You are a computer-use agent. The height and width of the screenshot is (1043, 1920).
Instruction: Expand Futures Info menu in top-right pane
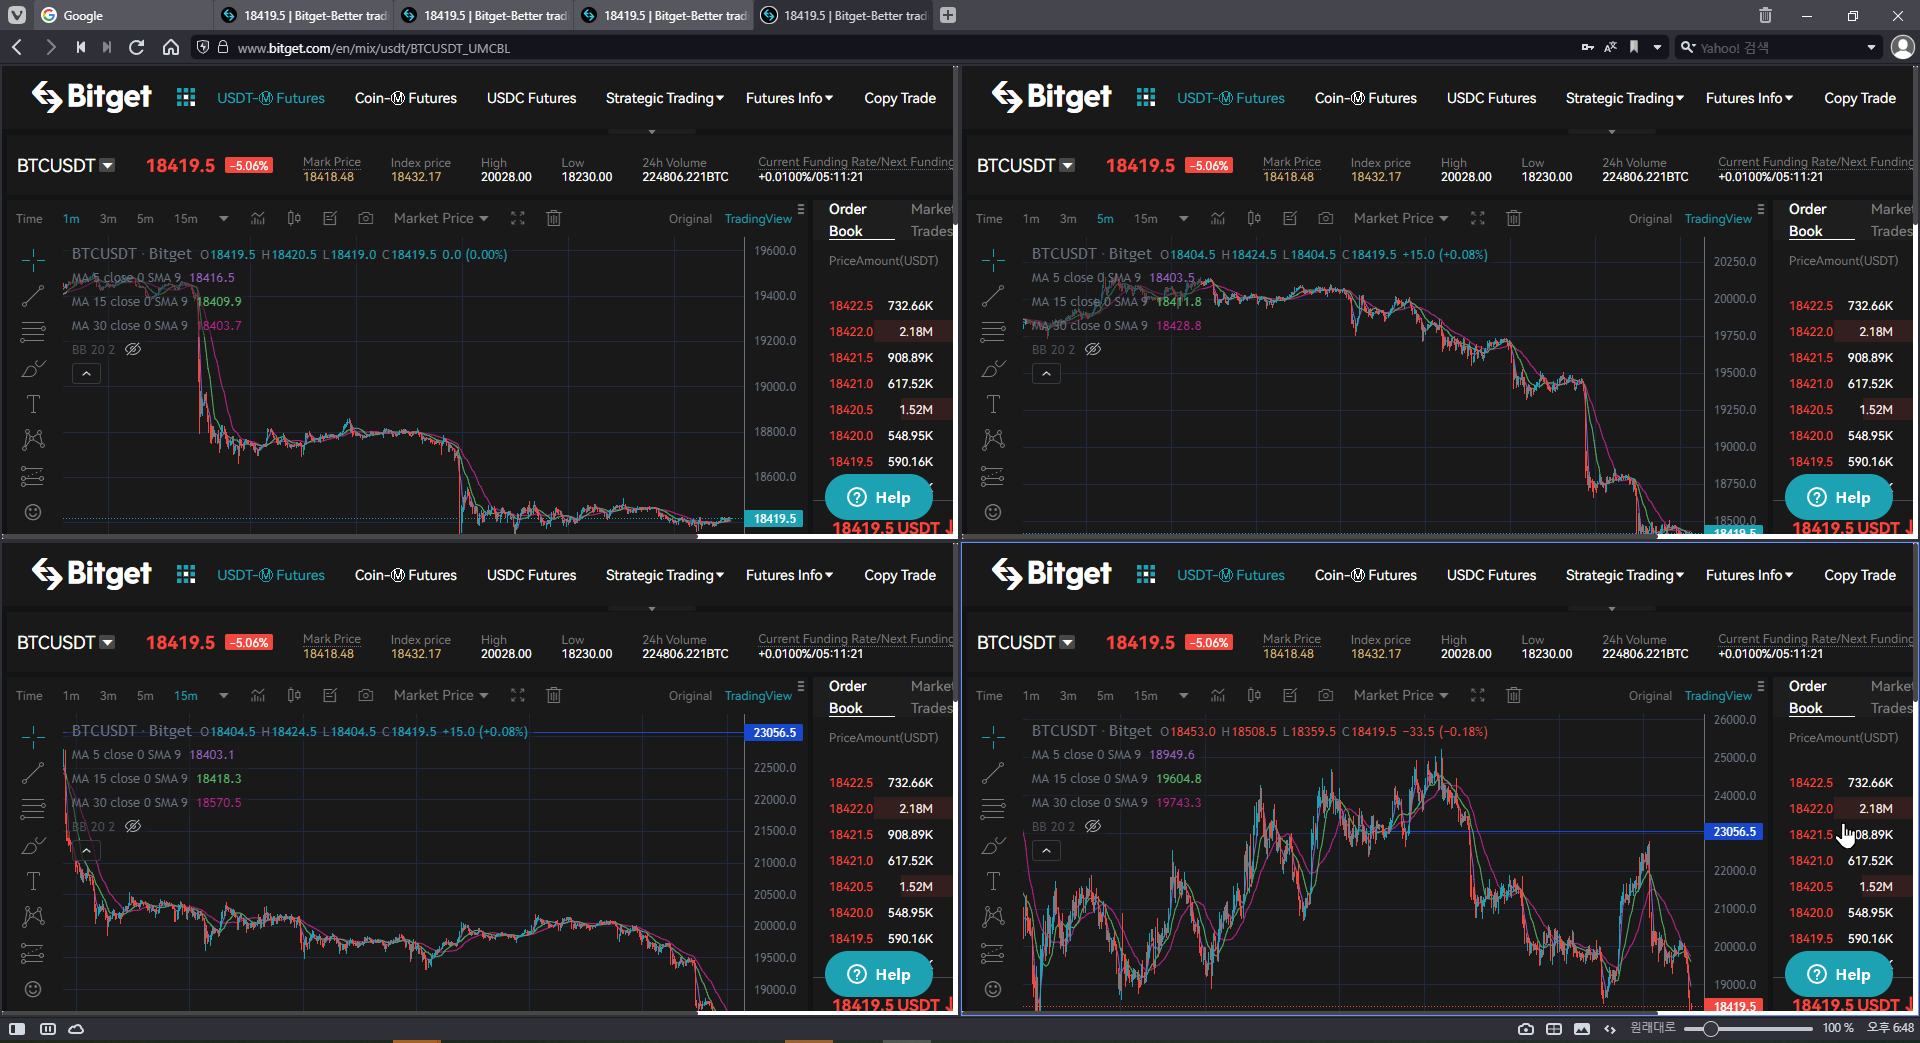[1749, 98]
